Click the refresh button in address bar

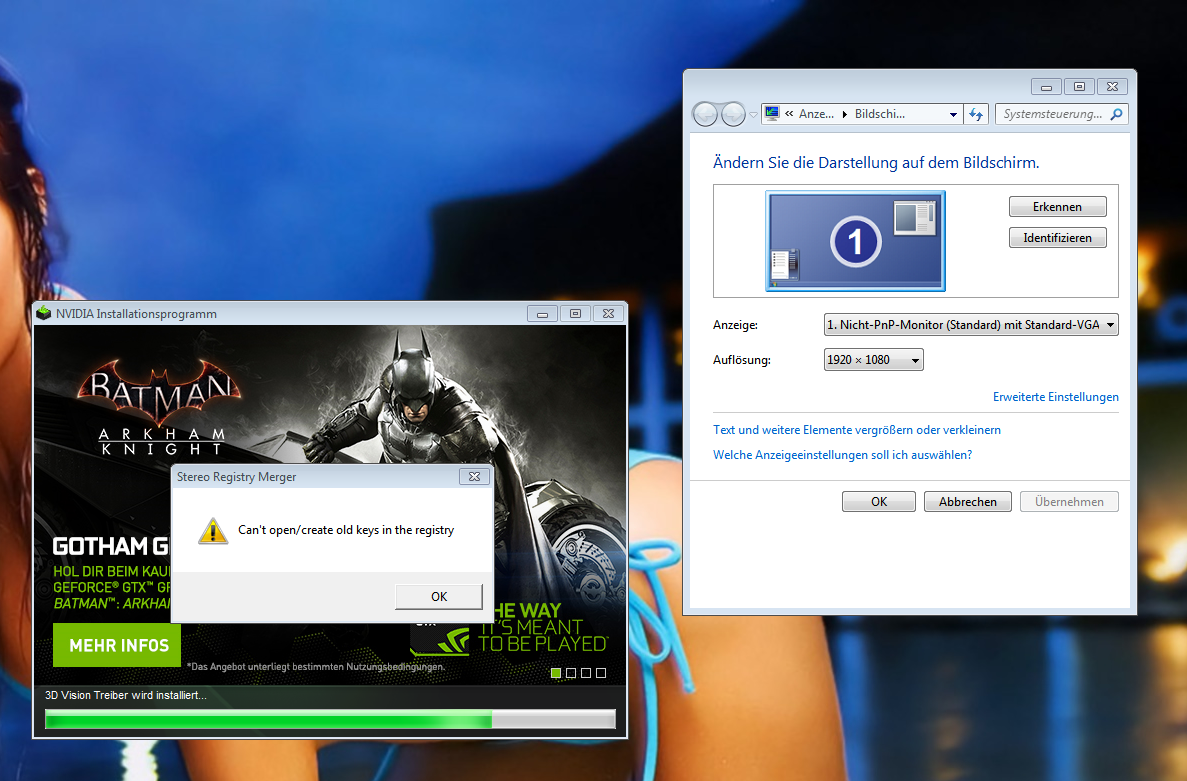pyautogui.click(x=977, y=114)
